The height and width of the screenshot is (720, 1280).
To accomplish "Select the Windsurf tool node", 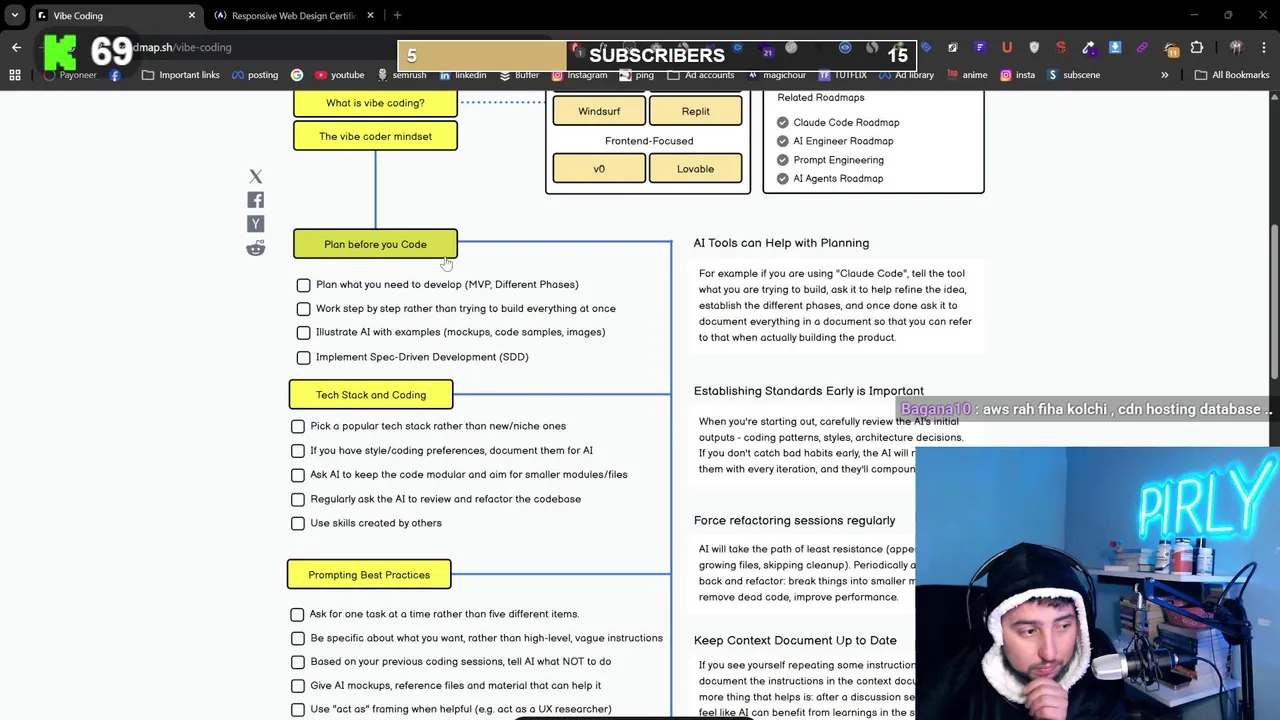I will pyautogui.click(x=599, y=111).
